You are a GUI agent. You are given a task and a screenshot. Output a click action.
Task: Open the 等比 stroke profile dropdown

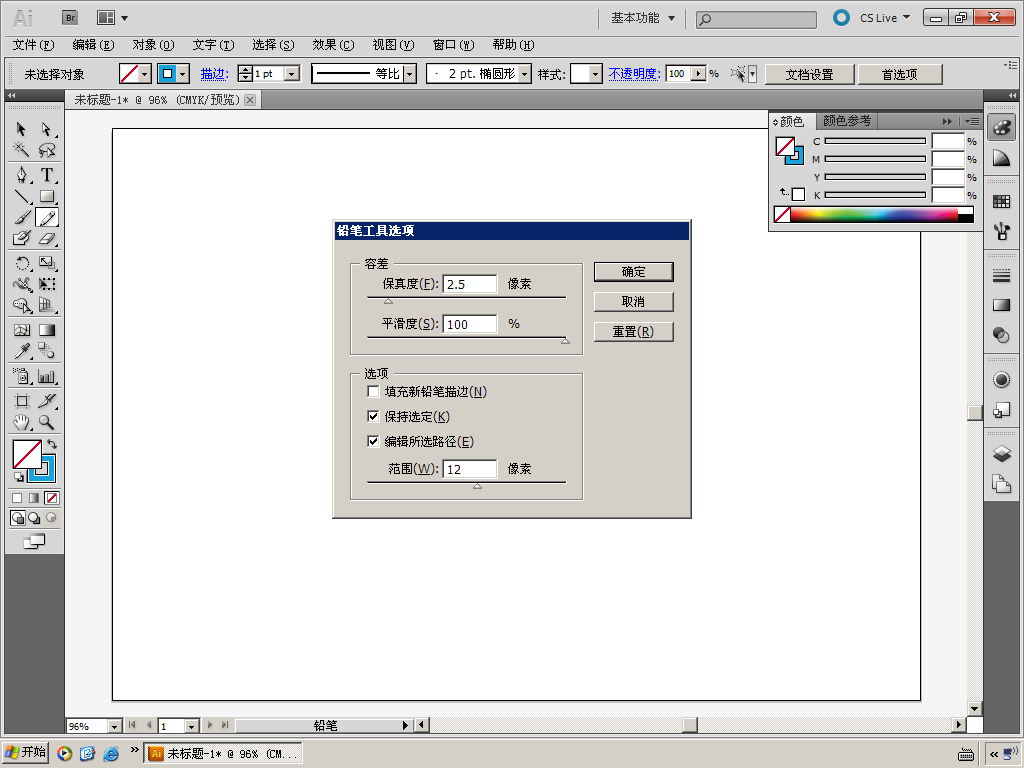(x=409, y=74)
